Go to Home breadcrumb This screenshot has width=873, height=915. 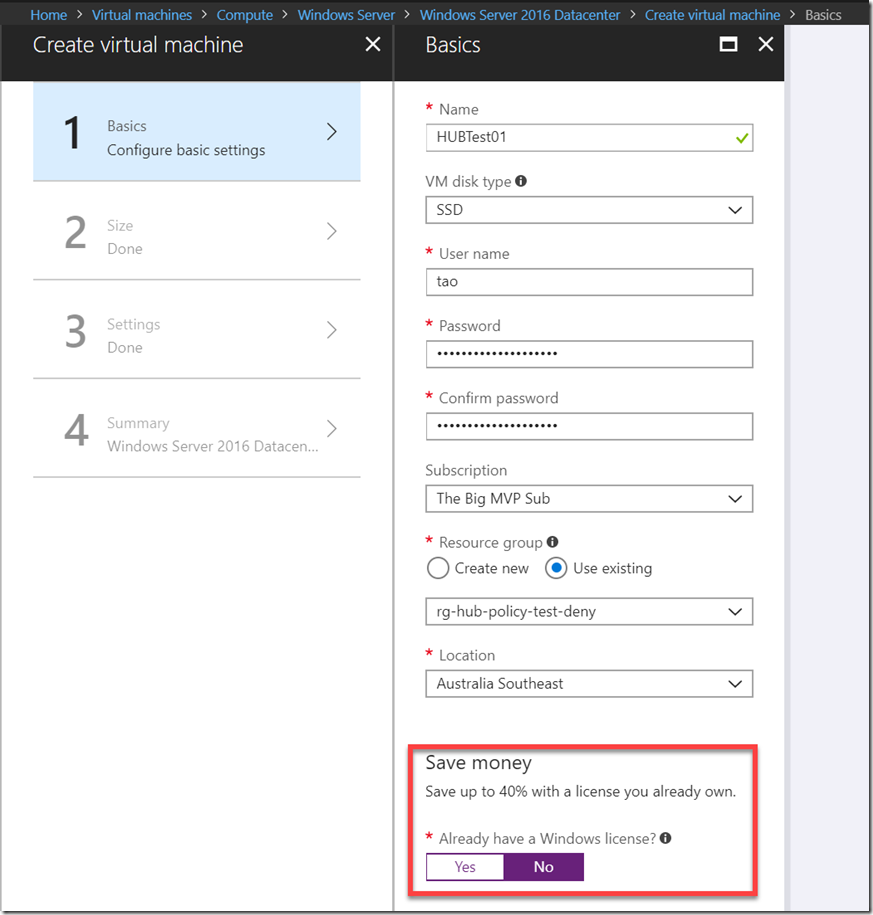(x=48, y=15)
